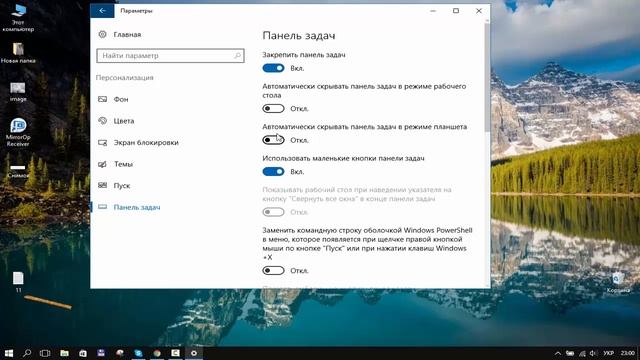Open the Фон background section

pyautogui.click(x=121, y=99)
